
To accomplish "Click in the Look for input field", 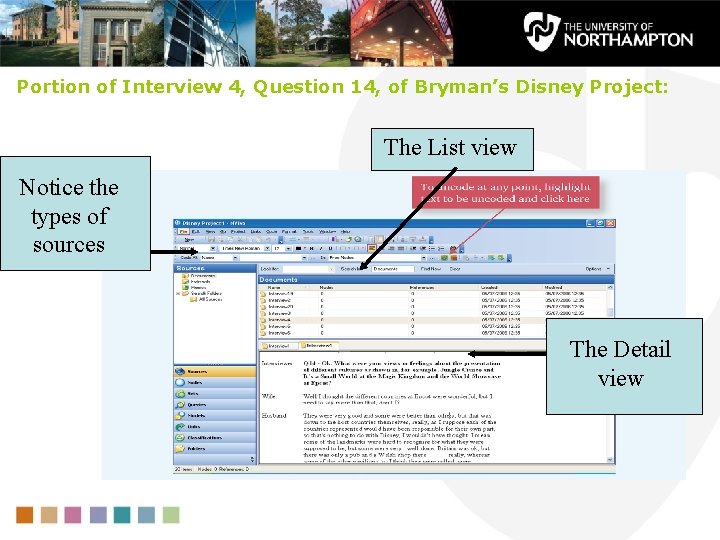I will (308, 269).
